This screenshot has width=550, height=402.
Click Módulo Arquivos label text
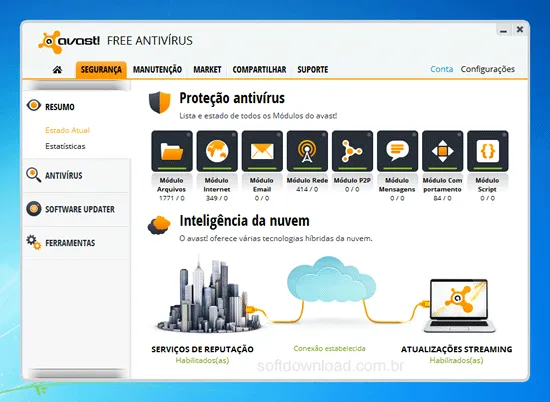[172, 185]
